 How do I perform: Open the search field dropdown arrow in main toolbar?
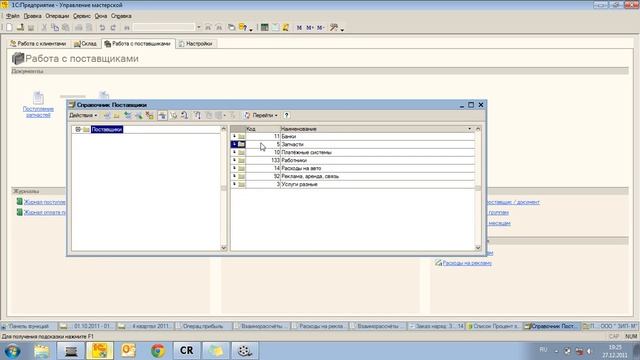click(x=199, y=27)
